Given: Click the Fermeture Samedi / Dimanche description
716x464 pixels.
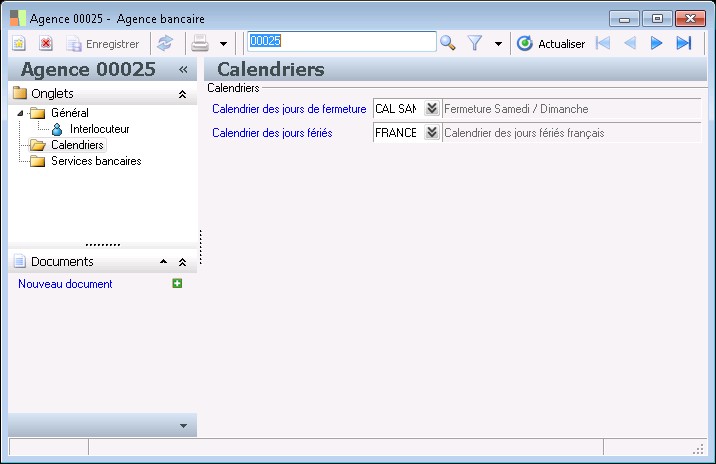Looking at the screenshot, I should coord(572,109).
